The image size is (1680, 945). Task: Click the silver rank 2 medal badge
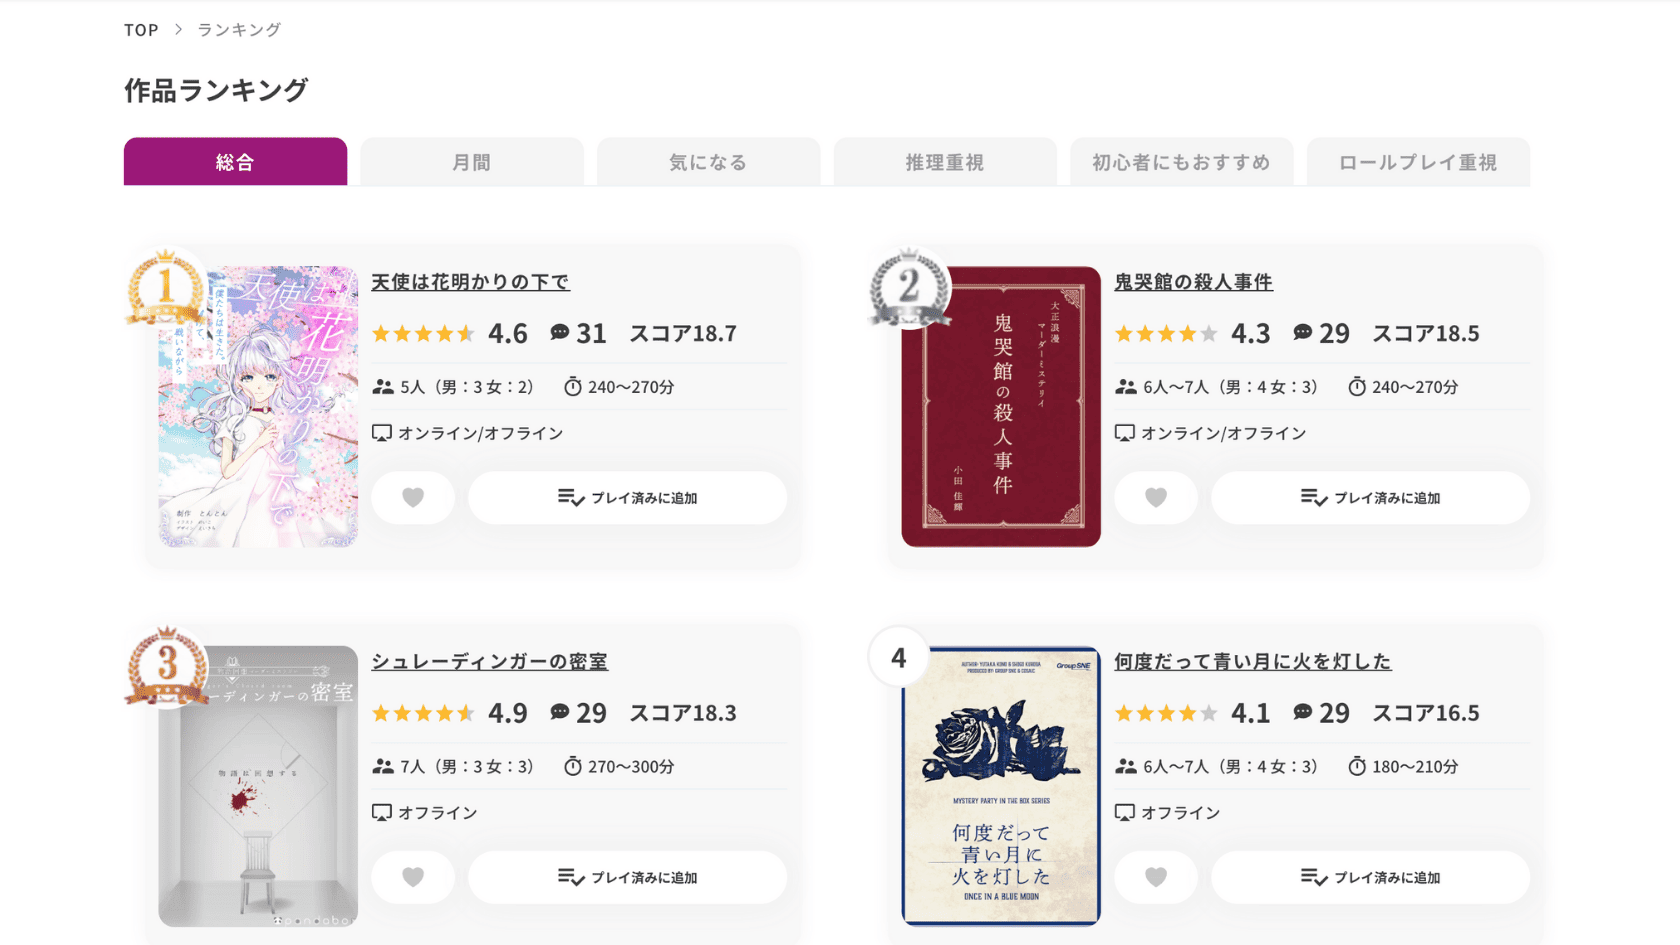click(x=909, y=288)
